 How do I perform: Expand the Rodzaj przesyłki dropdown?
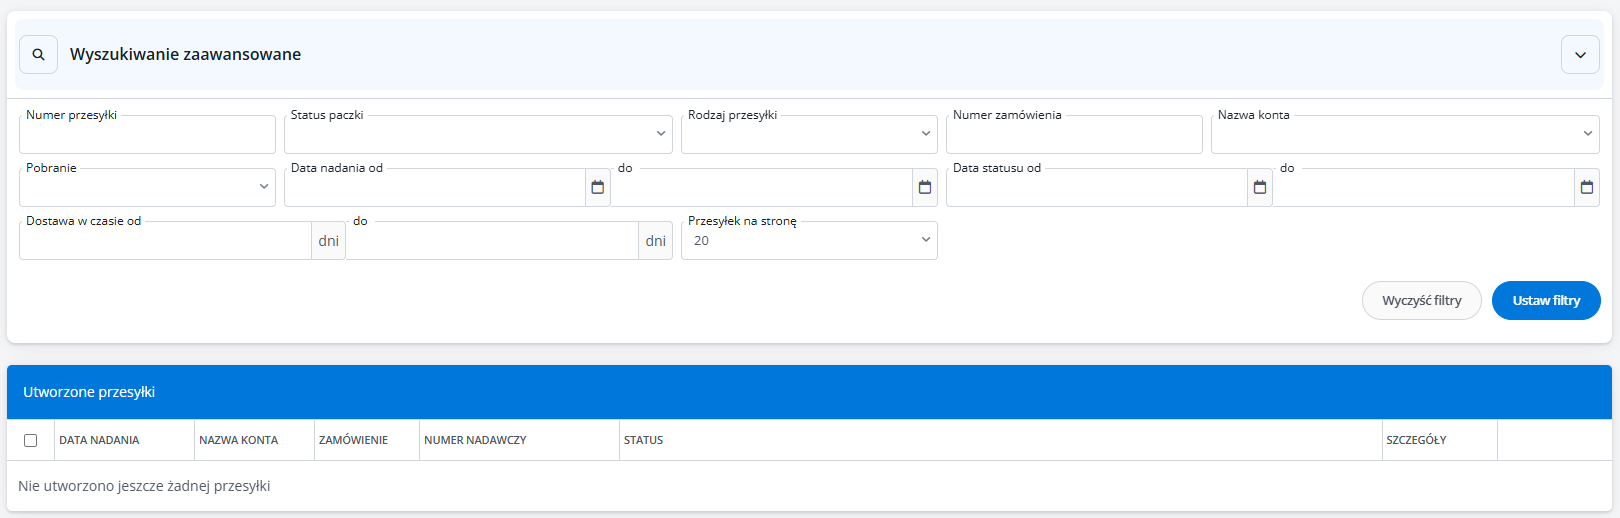(x=809, y=135)
